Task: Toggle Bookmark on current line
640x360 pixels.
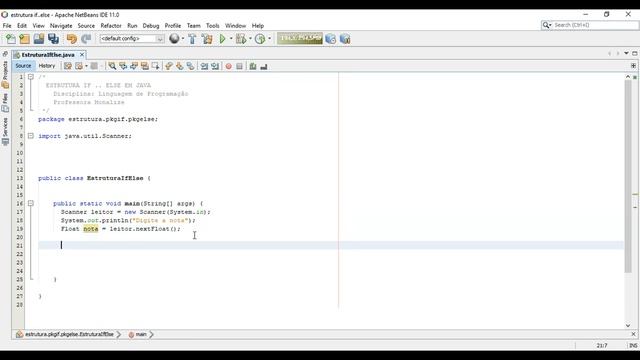Action: point(190,66)
